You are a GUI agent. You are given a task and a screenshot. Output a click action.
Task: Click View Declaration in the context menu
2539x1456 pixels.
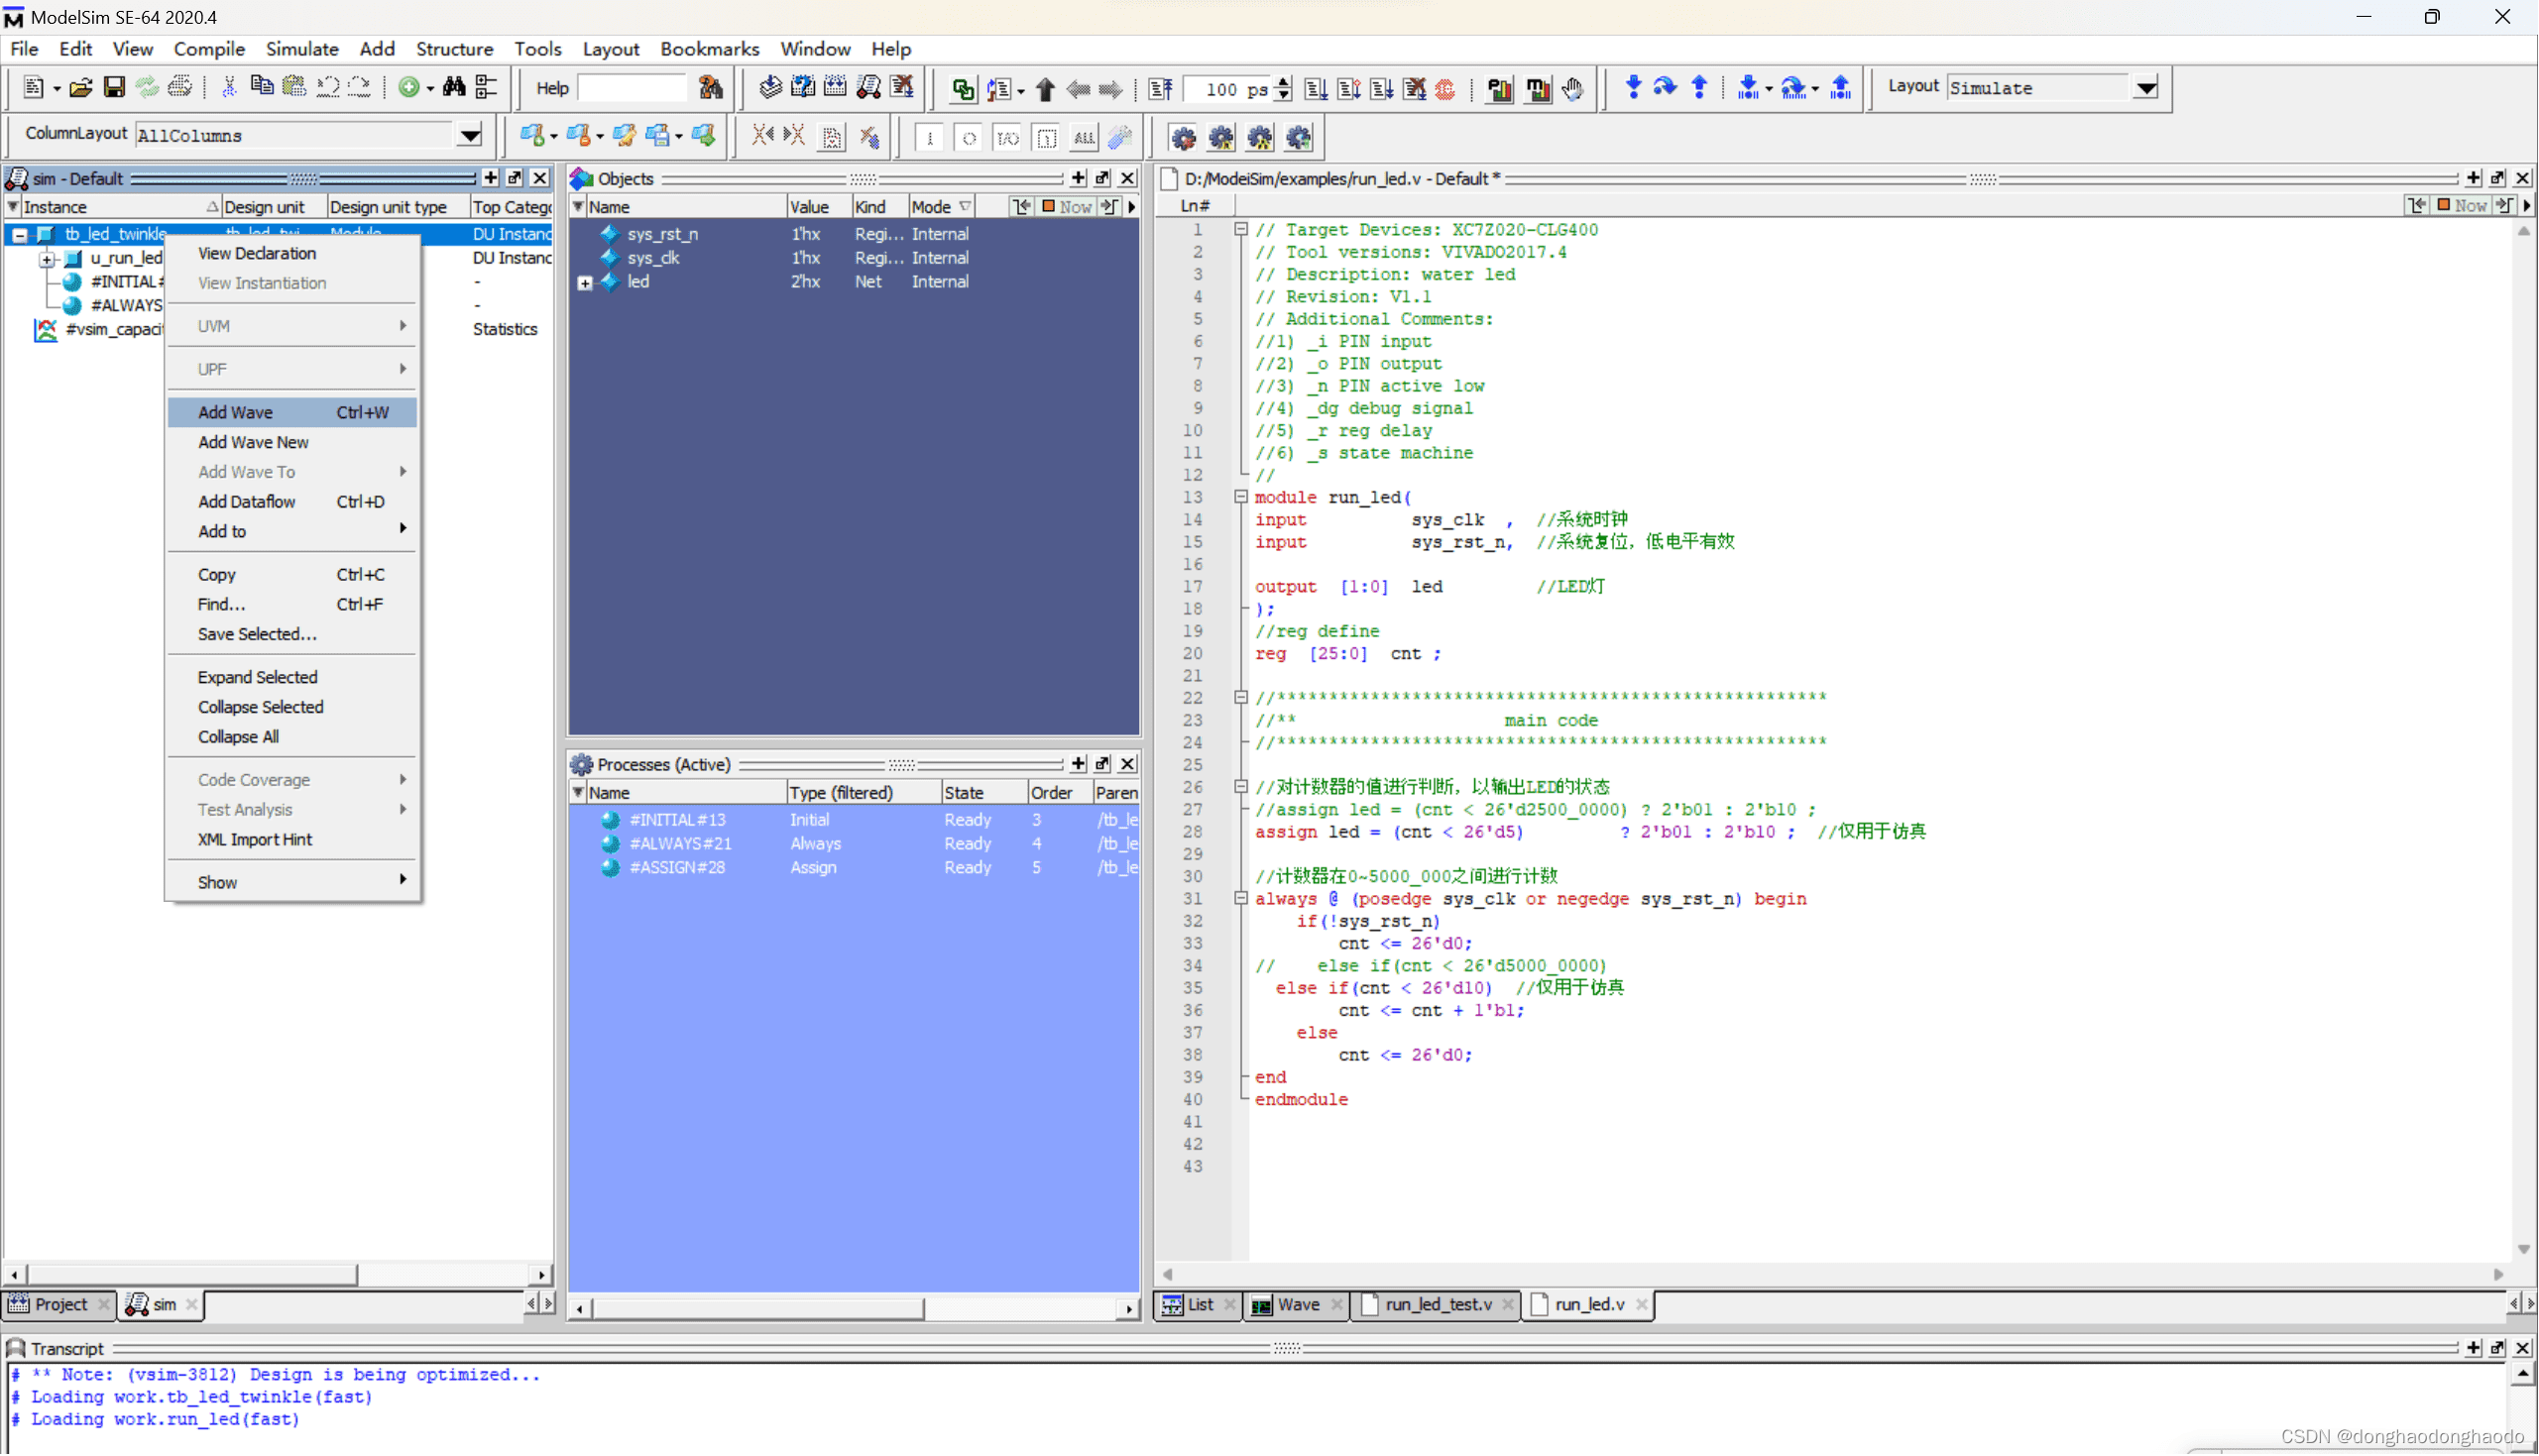click(x=257, y=252)
